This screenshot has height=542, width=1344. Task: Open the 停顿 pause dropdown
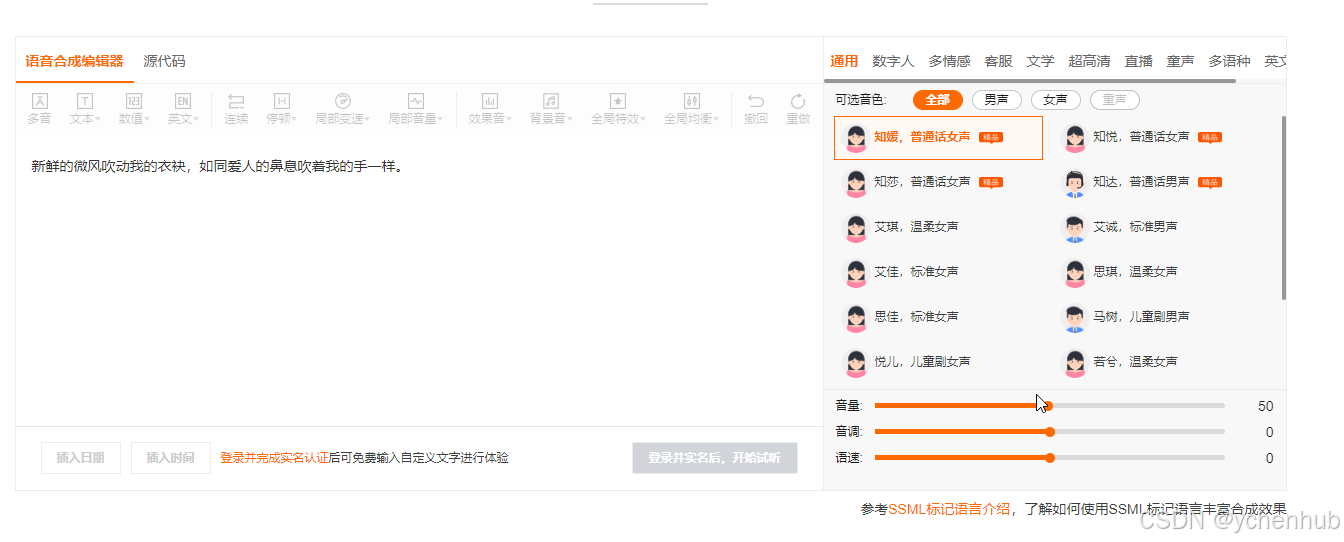(x=282, y=108)
